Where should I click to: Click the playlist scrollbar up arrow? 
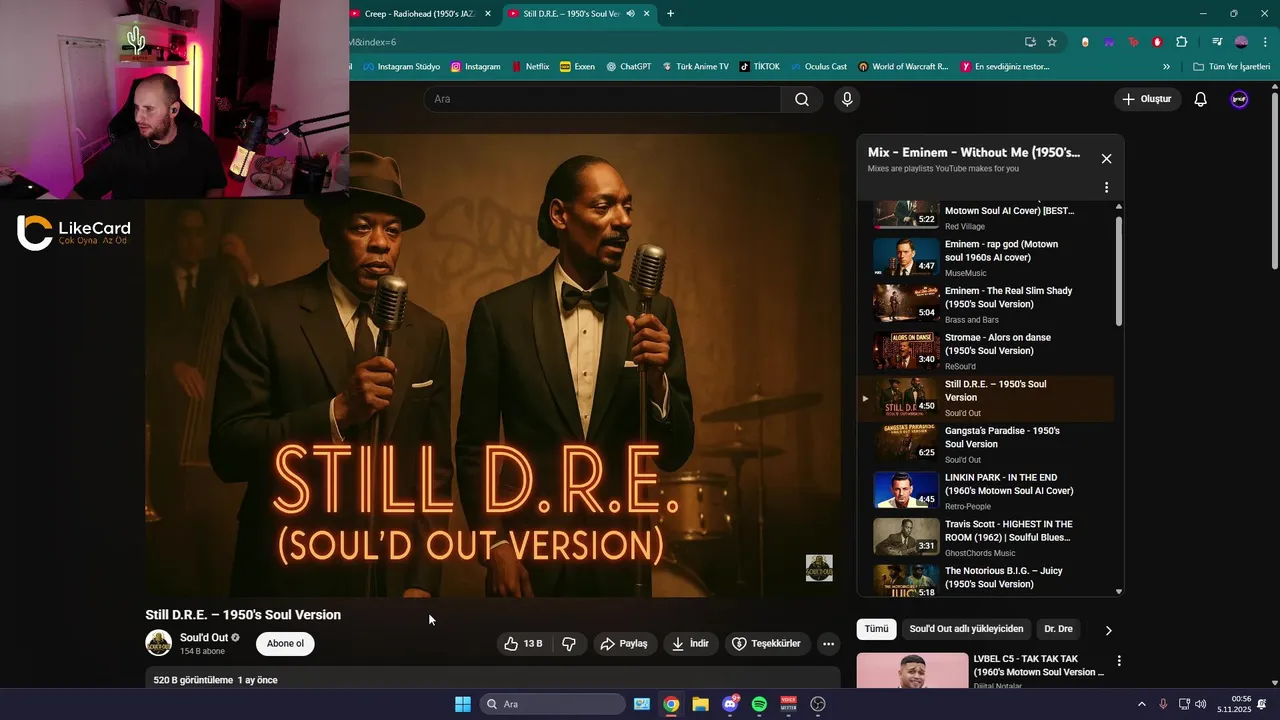[1118, 206]
